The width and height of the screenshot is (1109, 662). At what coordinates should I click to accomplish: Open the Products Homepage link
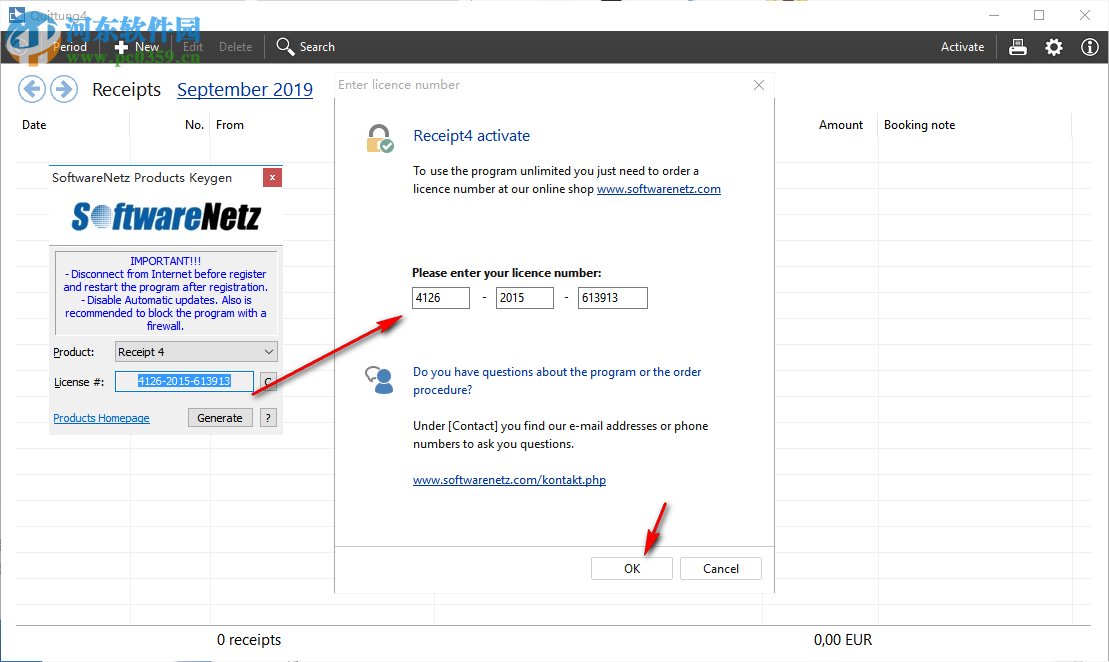[x=101, y=417]
